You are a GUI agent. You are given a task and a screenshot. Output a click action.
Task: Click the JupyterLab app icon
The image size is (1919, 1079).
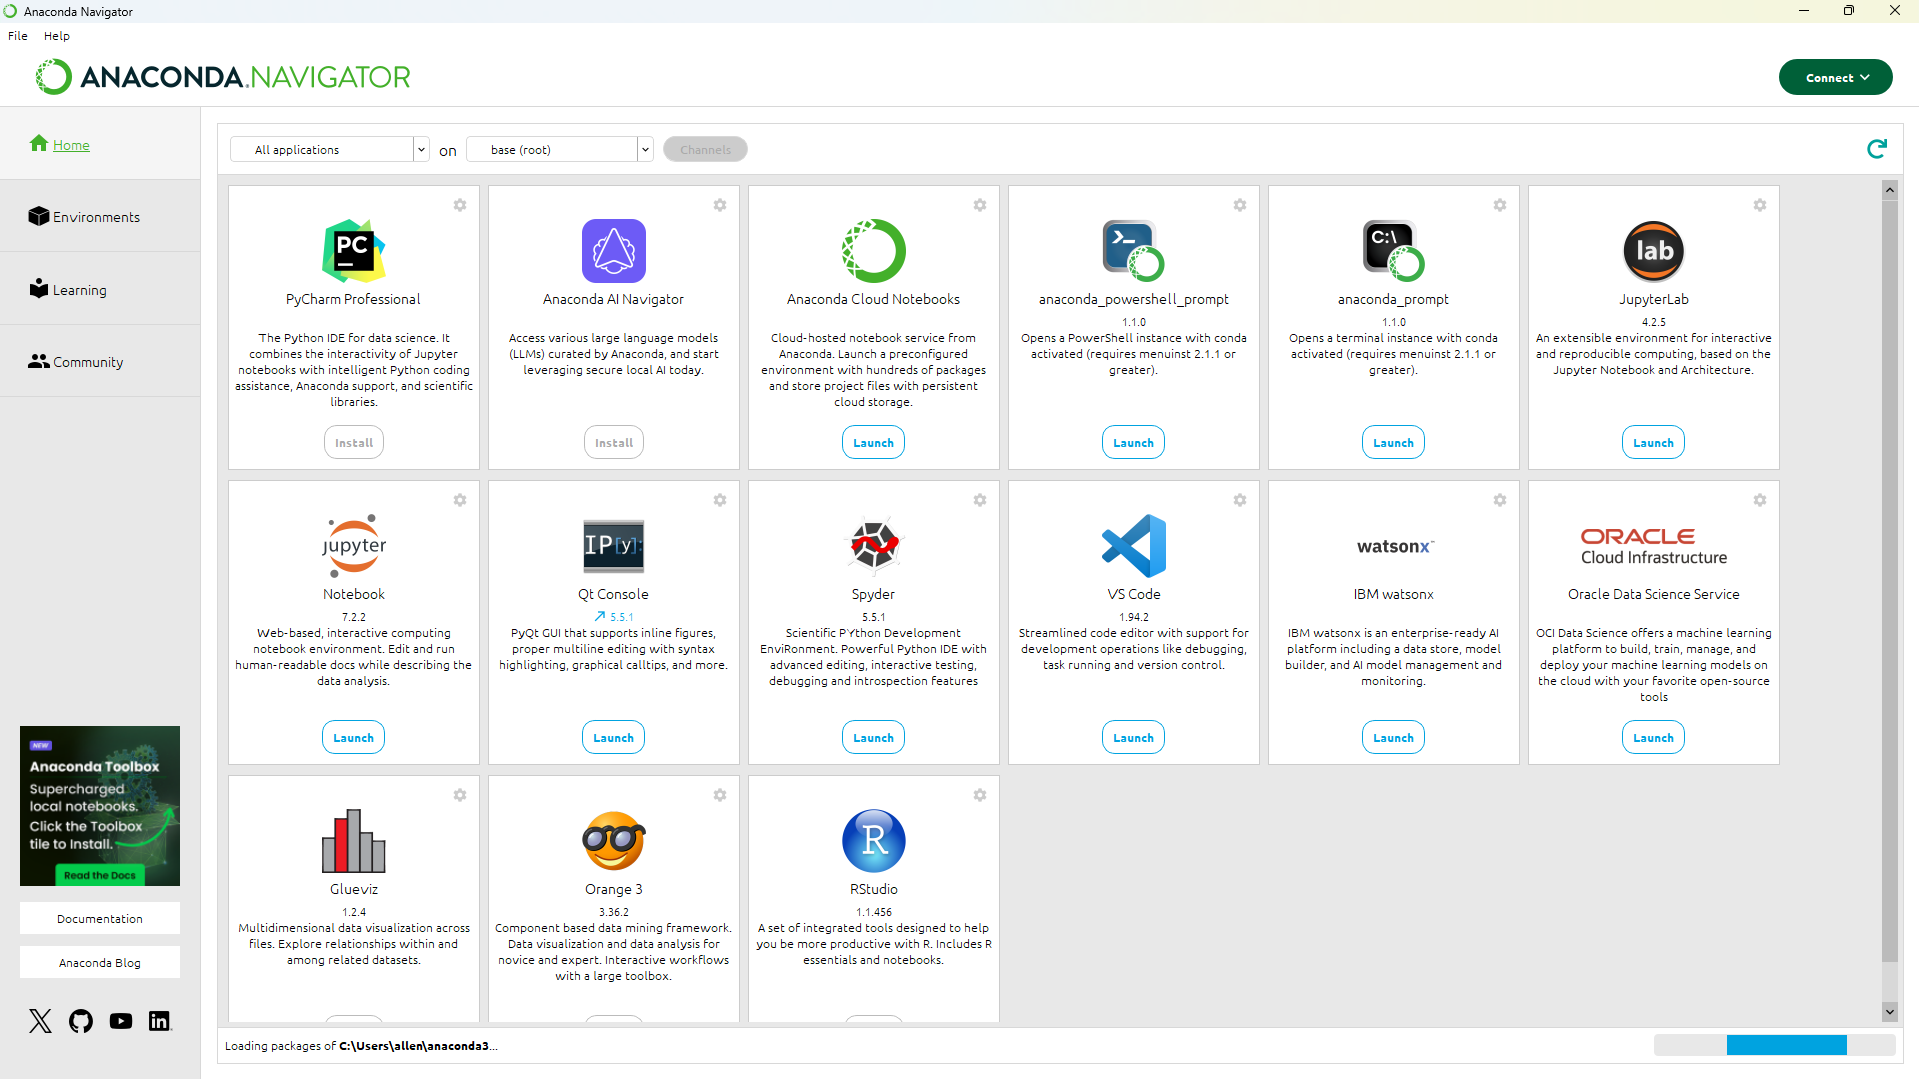coord(1653,250)
